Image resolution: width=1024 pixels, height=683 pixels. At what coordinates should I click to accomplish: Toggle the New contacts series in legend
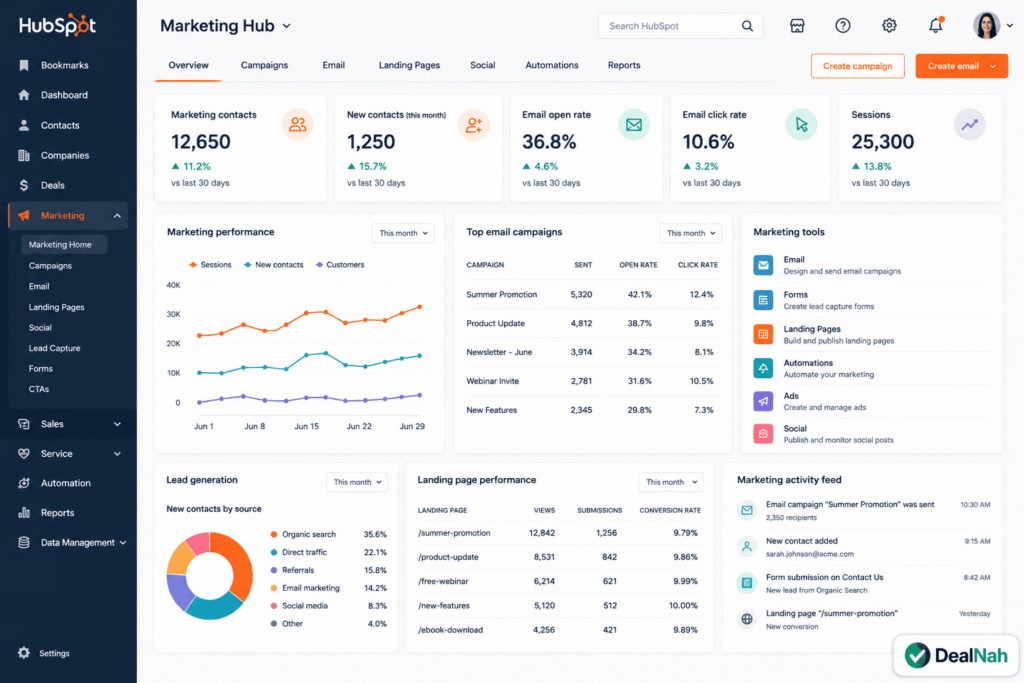click(x=273, y=264)
